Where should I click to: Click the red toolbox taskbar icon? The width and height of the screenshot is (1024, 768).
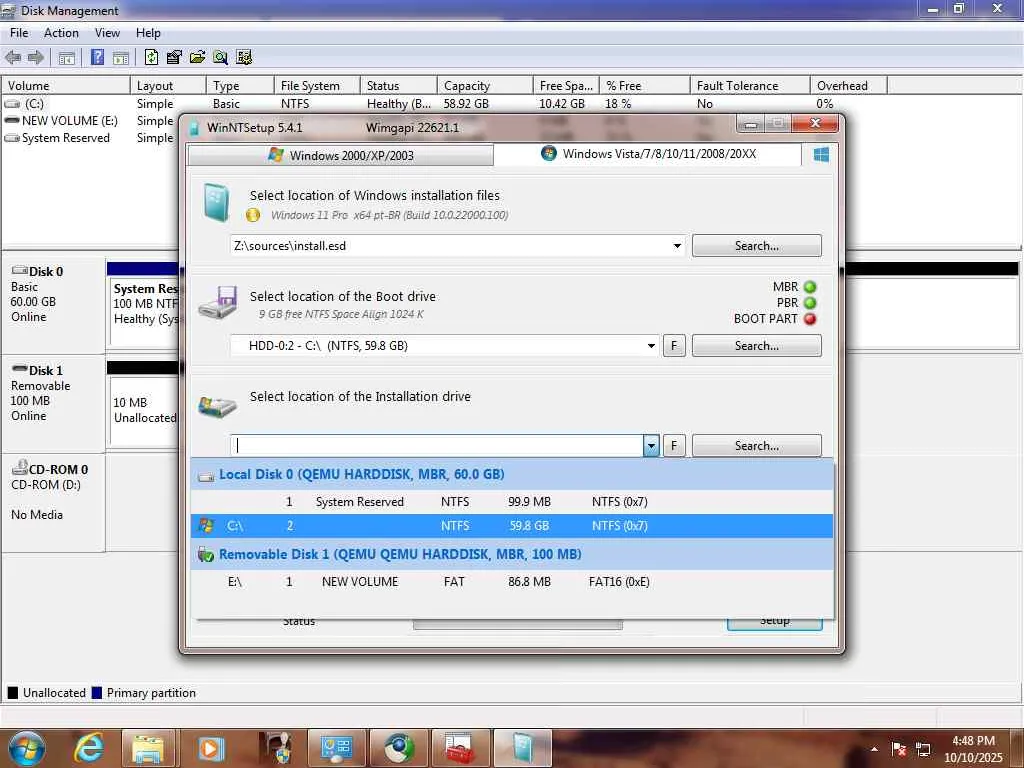460,748
